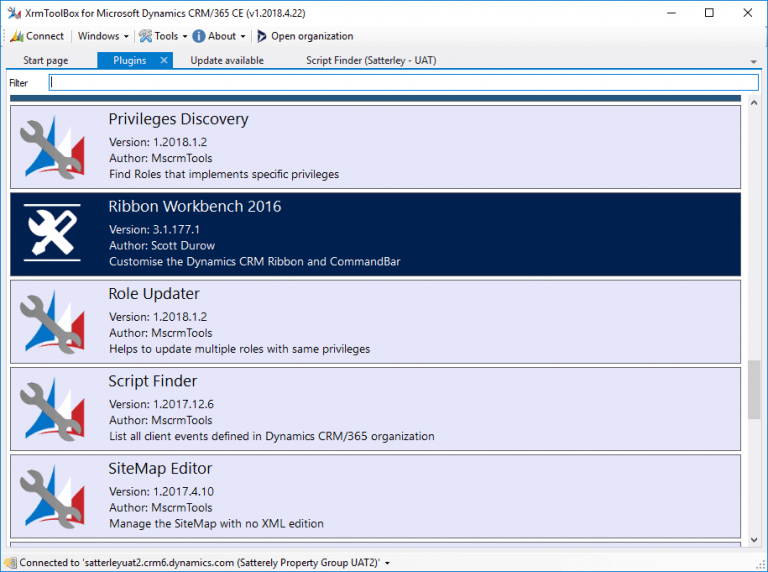The width and height of the screenshot is (768, 572).
Task: Select the Ribbon Workbench 2016 title
Action: click(x=194, y=206)
